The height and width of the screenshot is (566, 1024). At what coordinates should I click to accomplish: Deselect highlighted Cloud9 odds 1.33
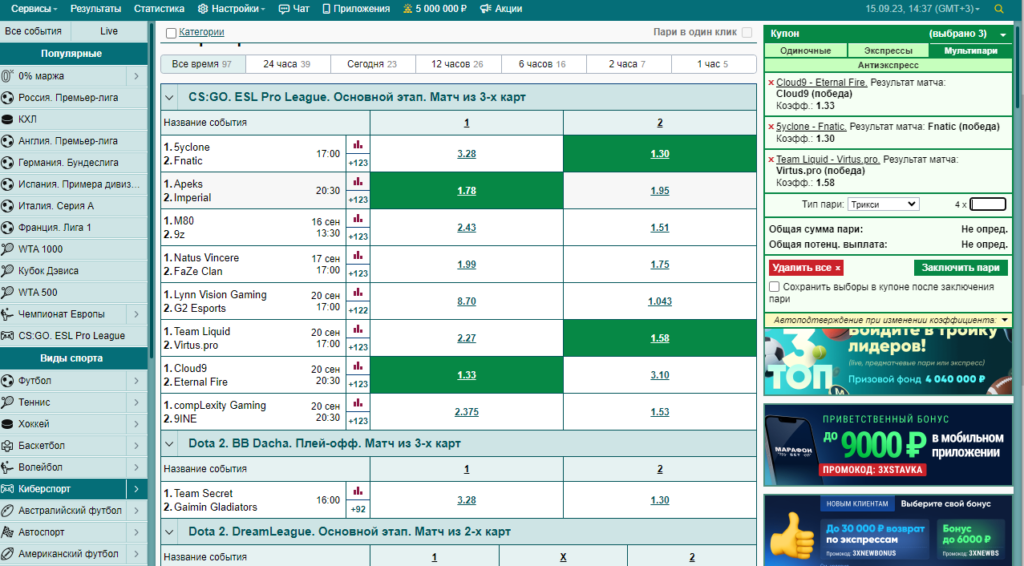click(466, 375)
